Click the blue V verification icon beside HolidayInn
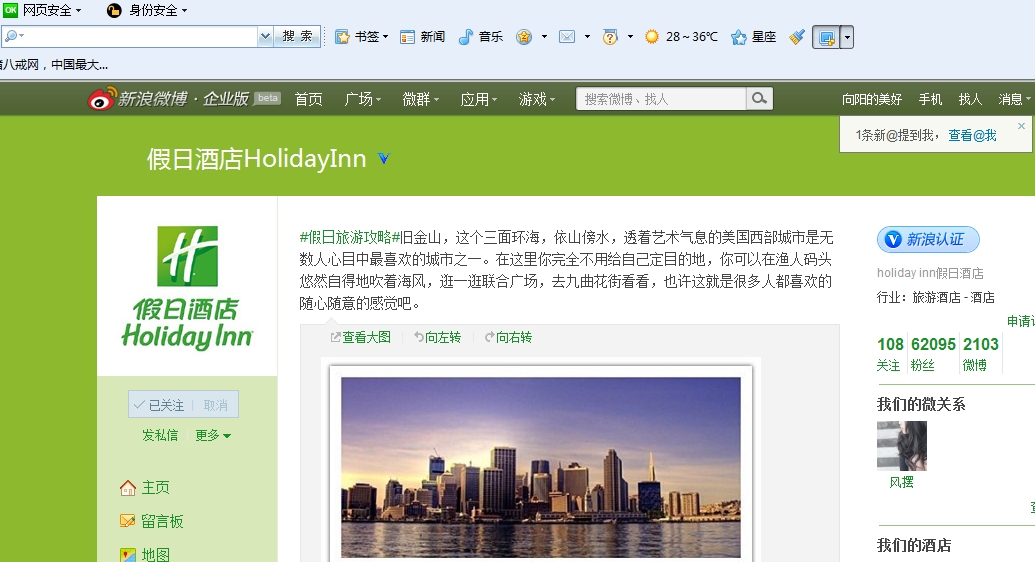 384,158
